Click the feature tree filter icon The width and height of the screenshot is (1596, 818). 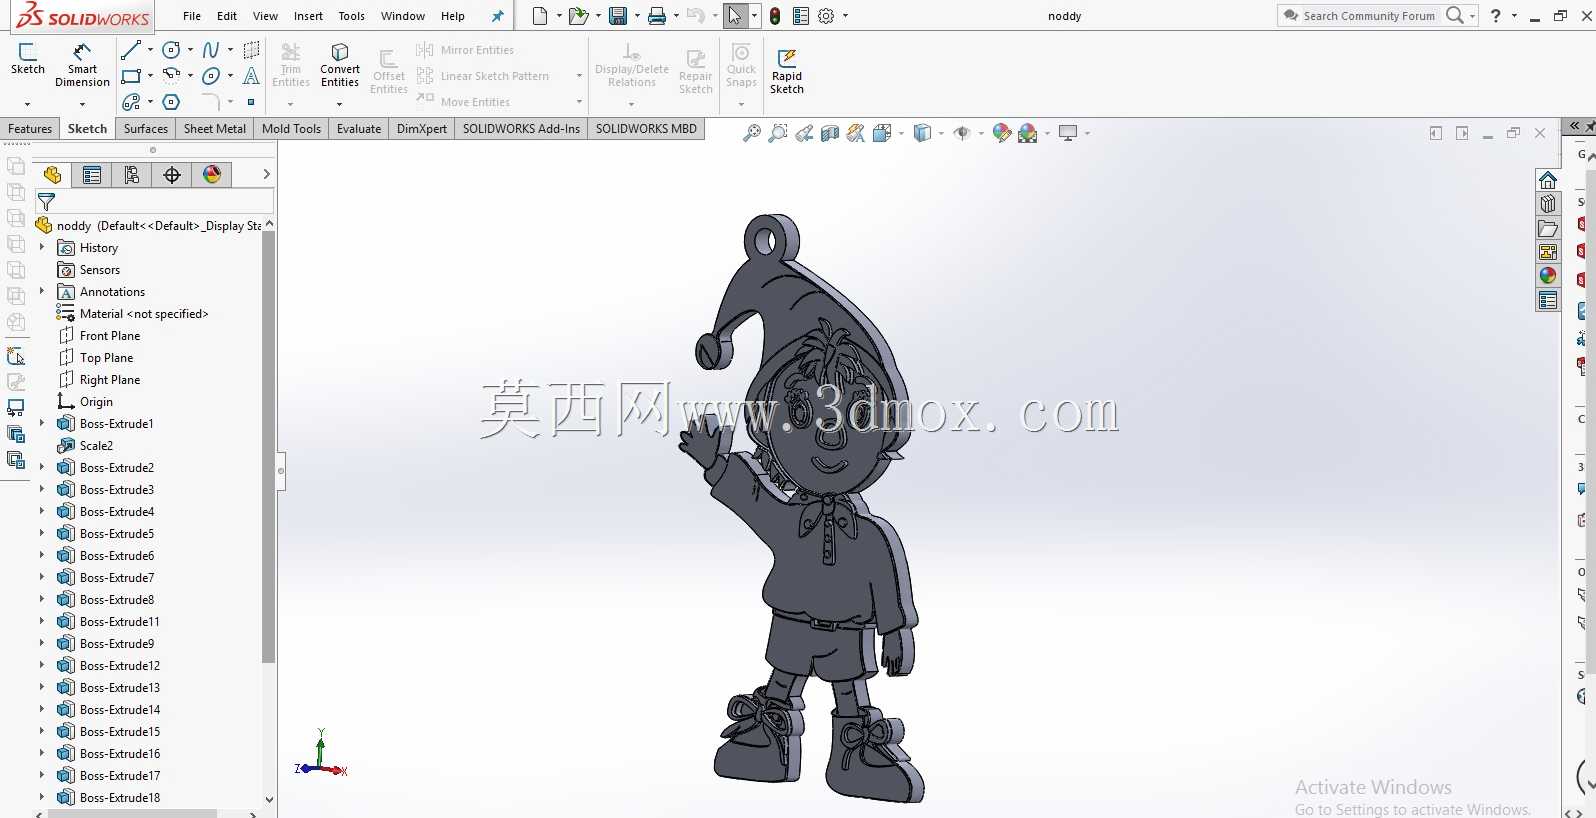(46, 201)
